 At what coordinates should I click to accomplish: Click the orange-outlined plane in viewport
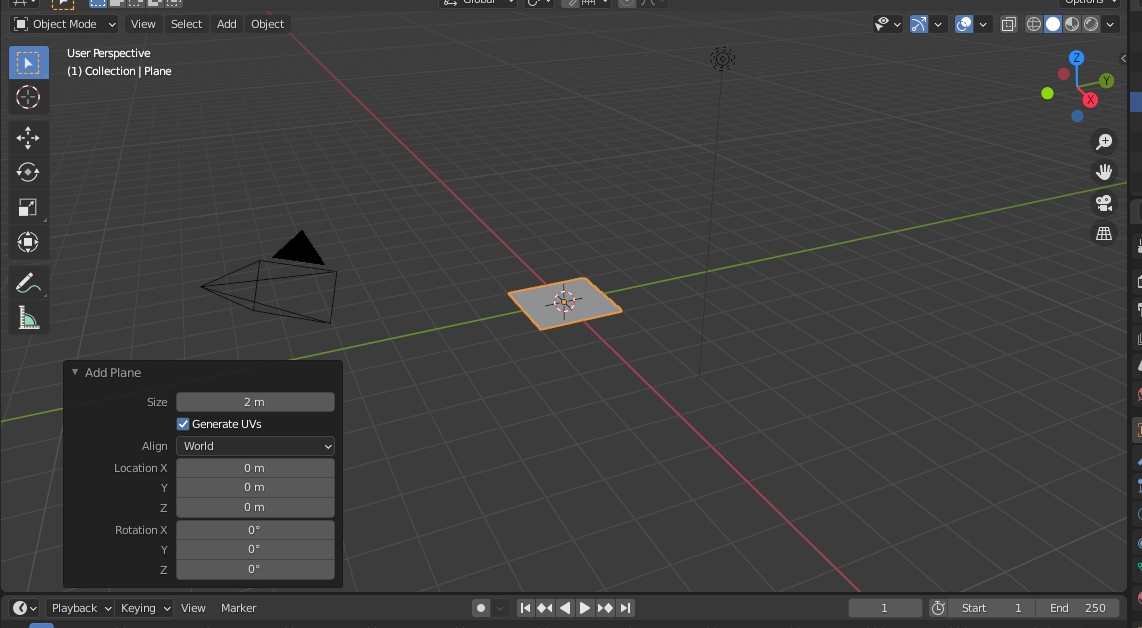[x=565, y=303]
